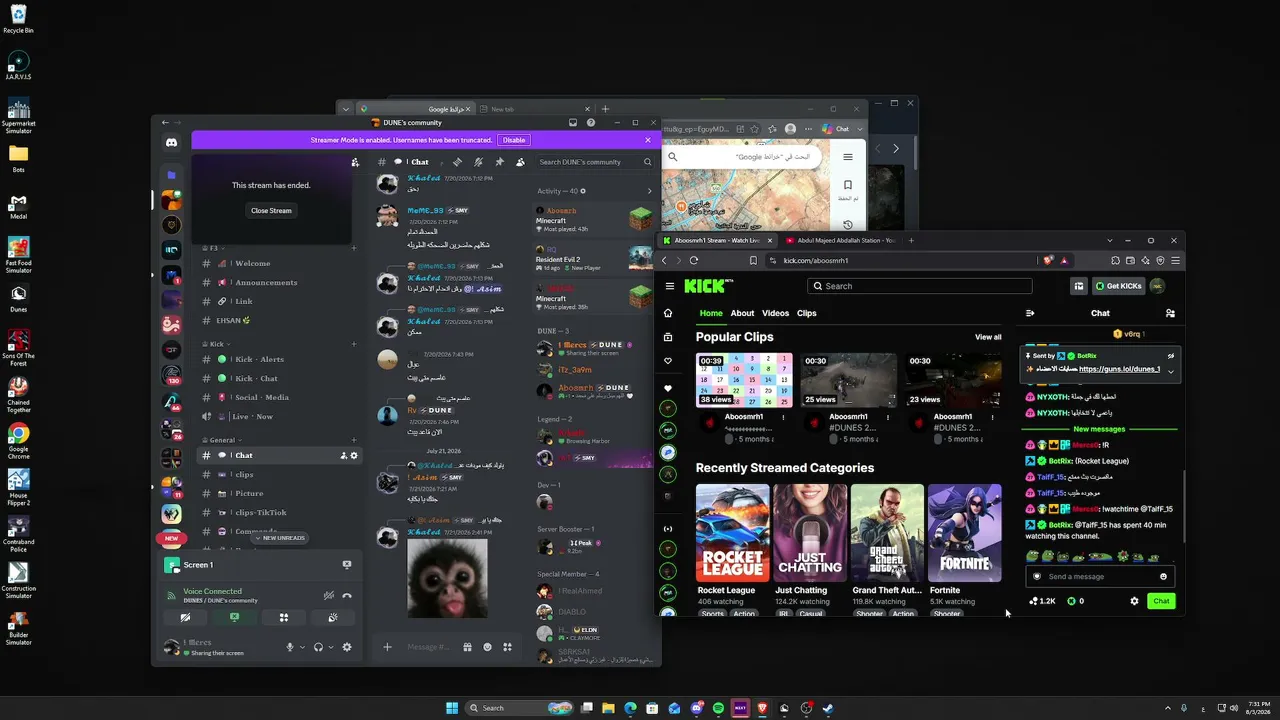Image resolution: width=1280 pixels, height=720 pixels.
Task: Switch to the About tab on Kick
Action: (x=742, y=313)
